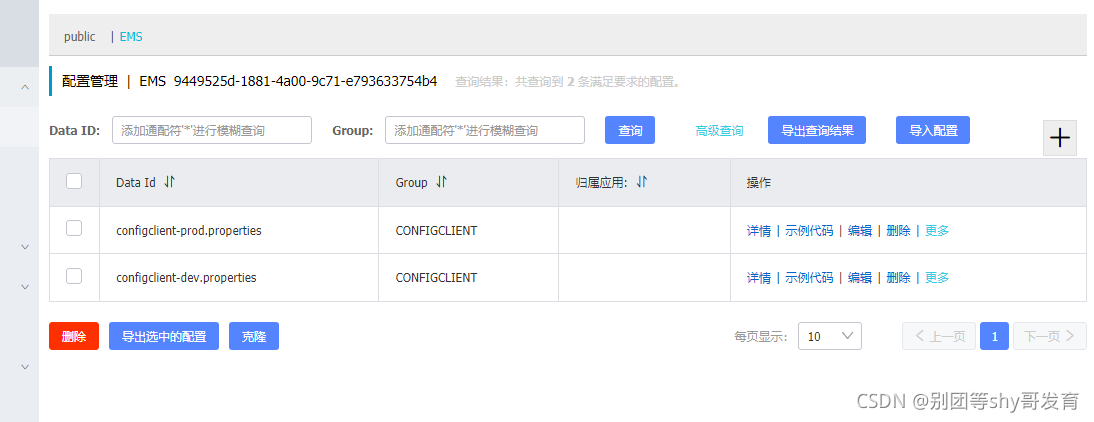Click 编辑 for configclient-prod.properties
The width and height of the screenshot is (1094, 422).
coord(860,231)
